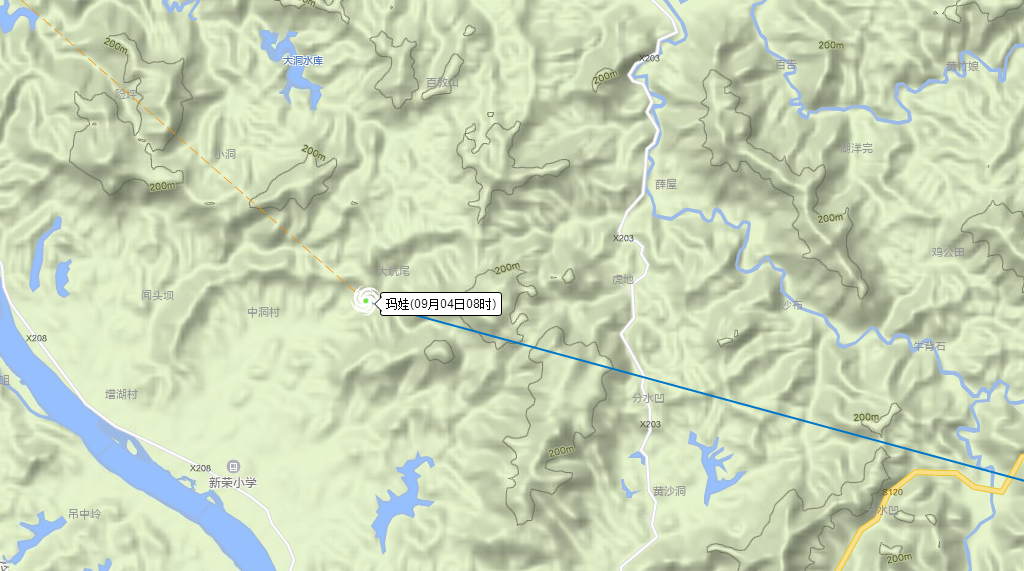The width and height of the screenshot is (1024, 571).
Task: Select the 吊中岭 place label
Action: point(84,514)
